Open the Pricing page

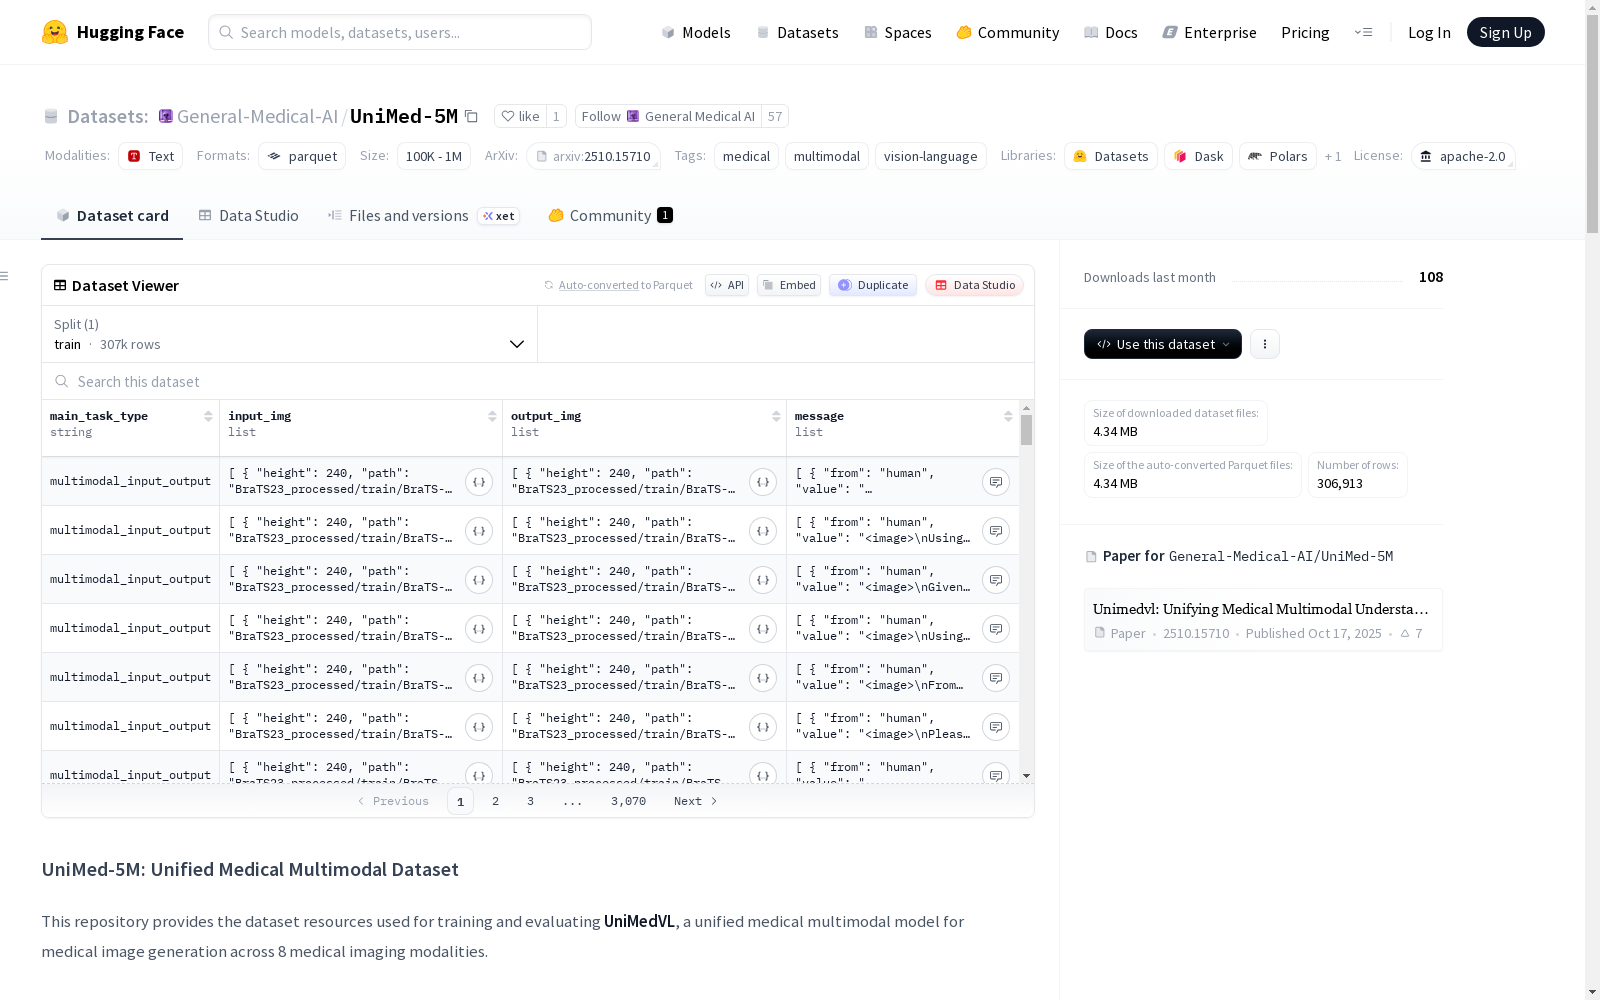coord(1305,32)
